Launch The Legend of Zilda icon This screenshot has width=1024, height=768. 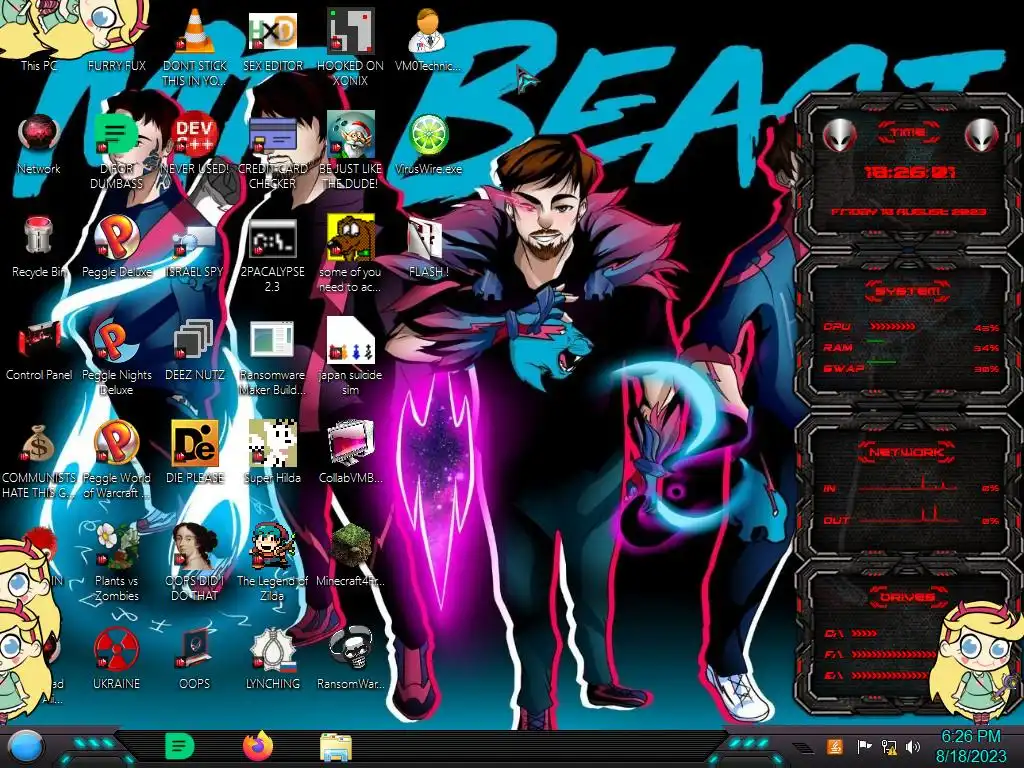[272, 546]
